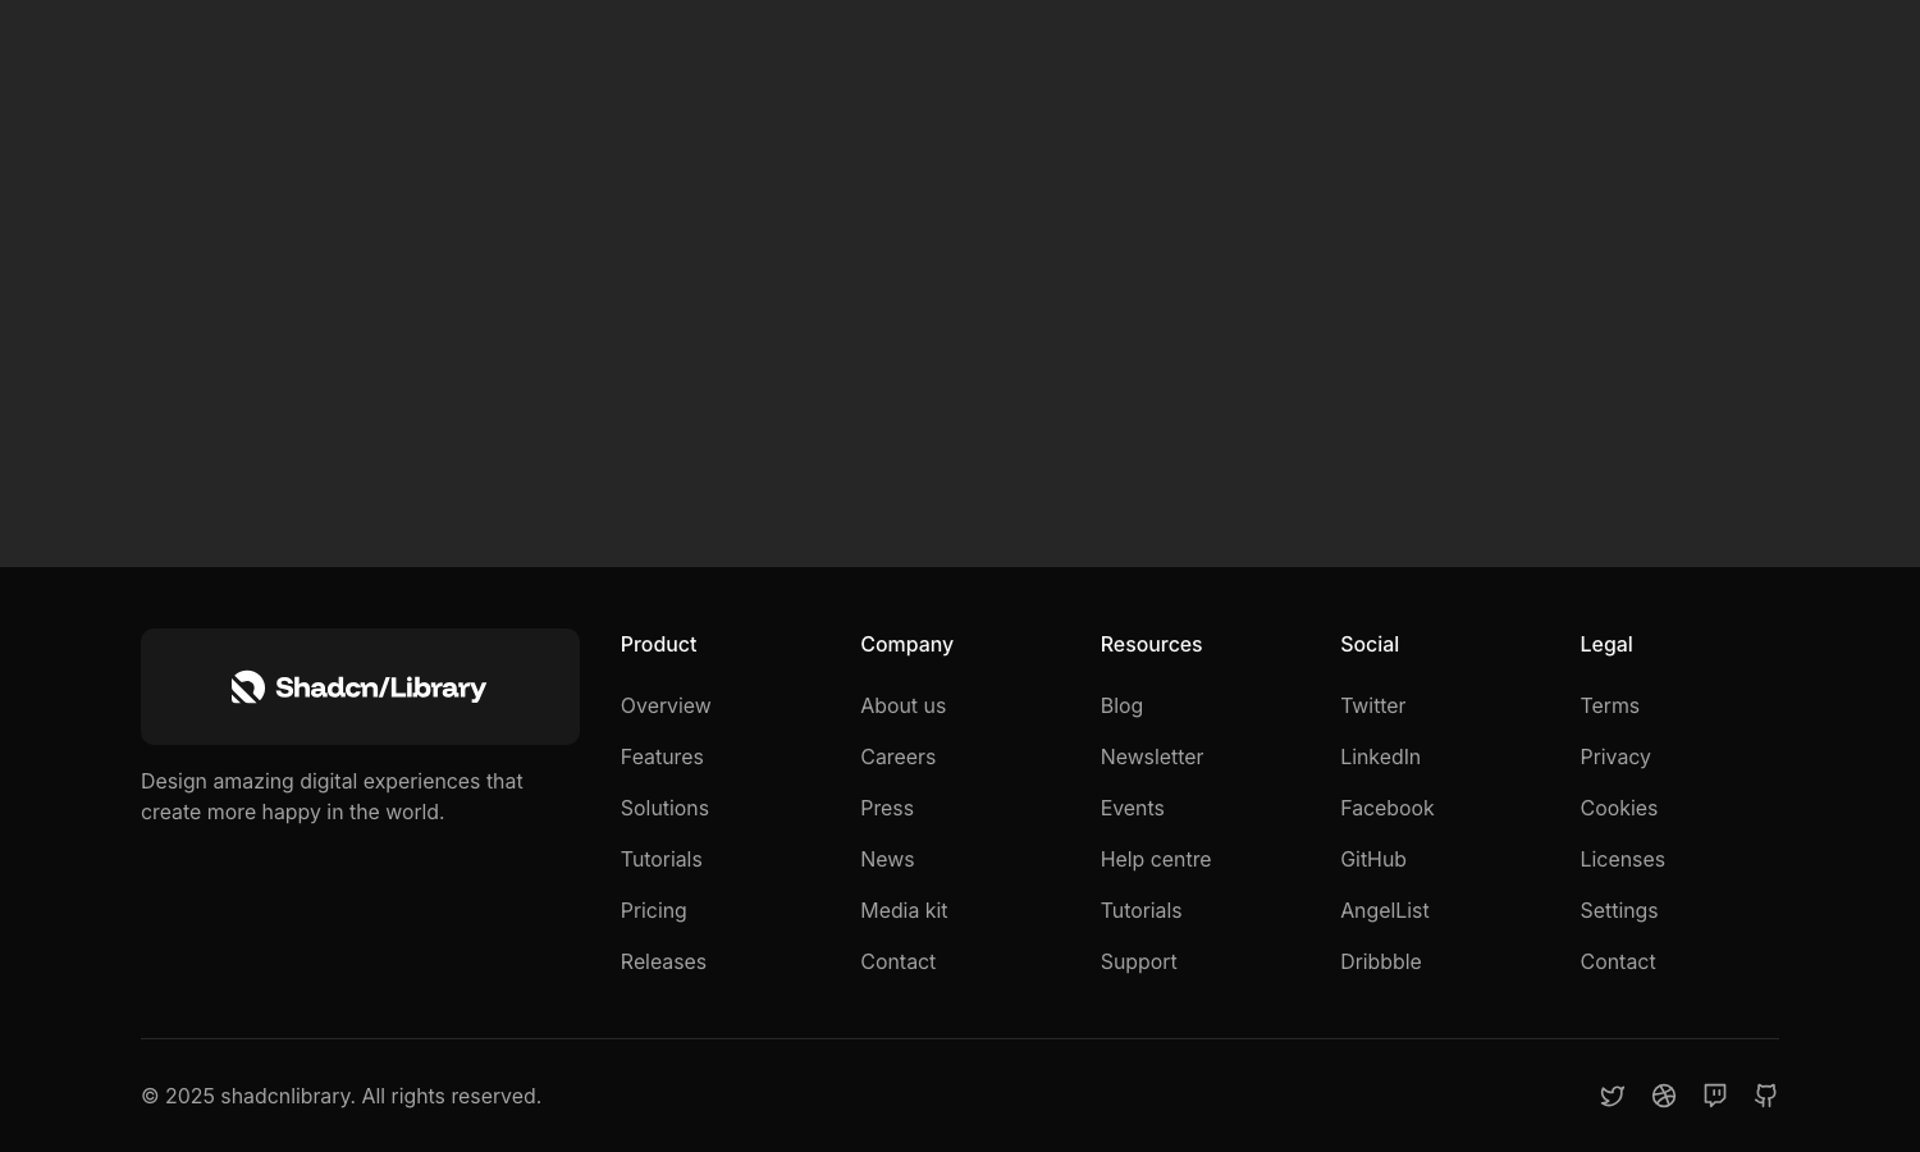The height and width of the screenshot is (1152, 1920).
Task: Click Contact in the Company column
Action: coord(898,962)
